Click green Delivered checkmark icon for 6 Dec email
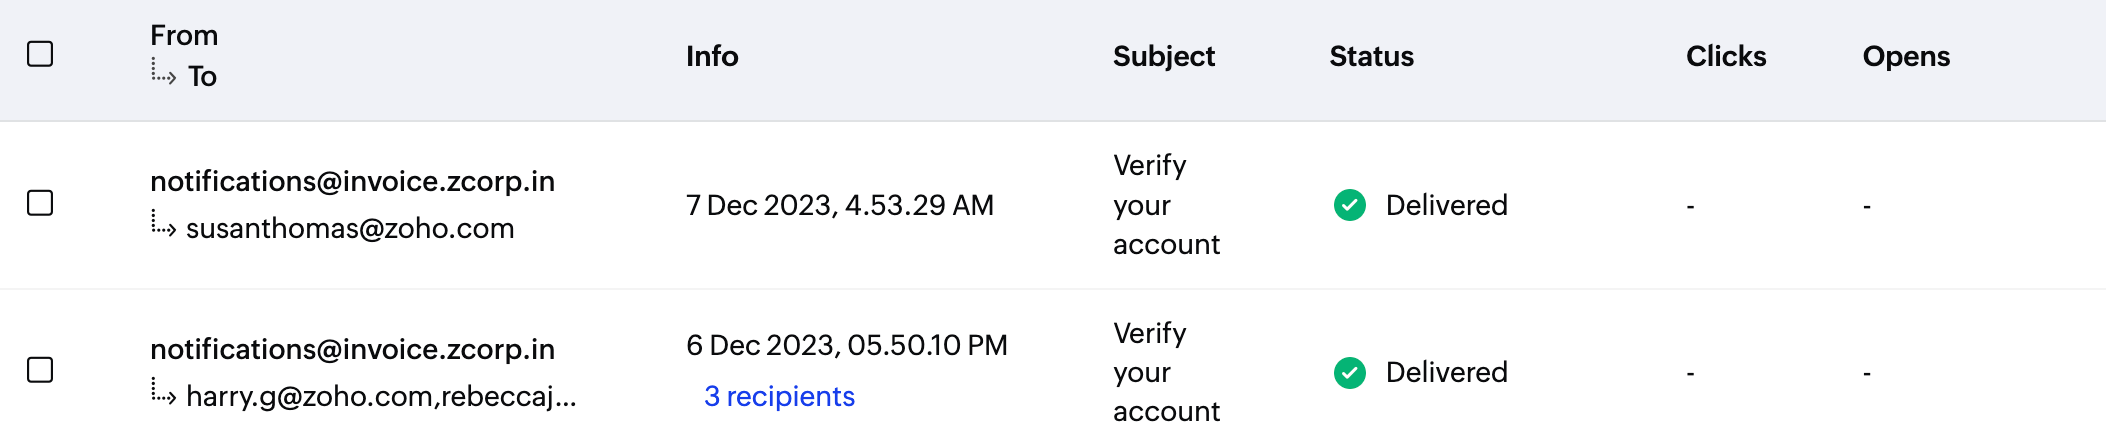 click(1349, 372)
